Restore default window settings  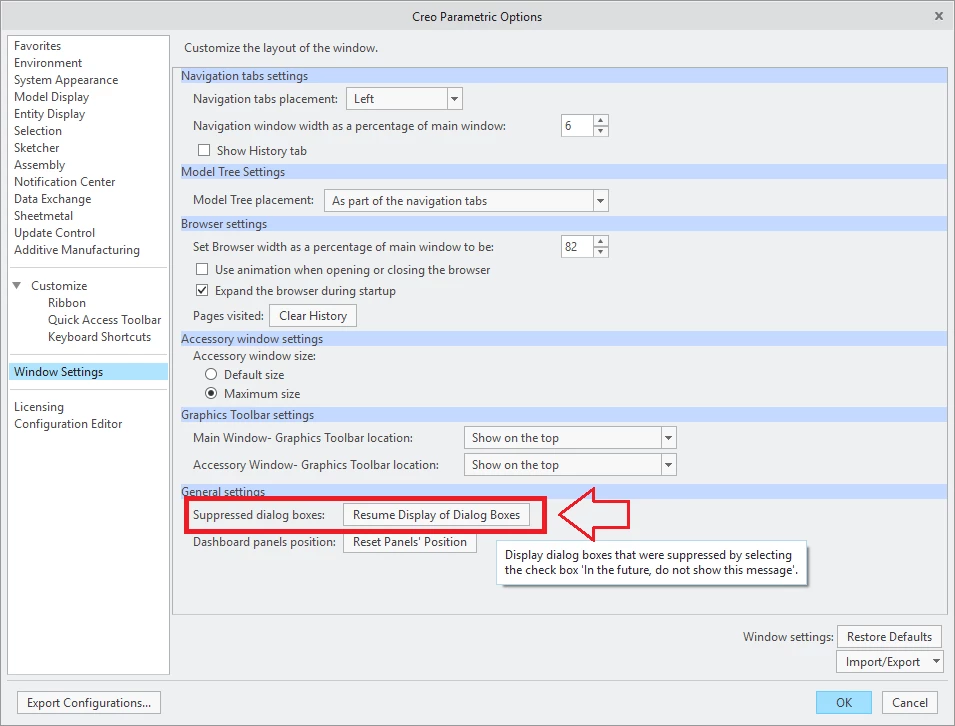click(889, 636)
